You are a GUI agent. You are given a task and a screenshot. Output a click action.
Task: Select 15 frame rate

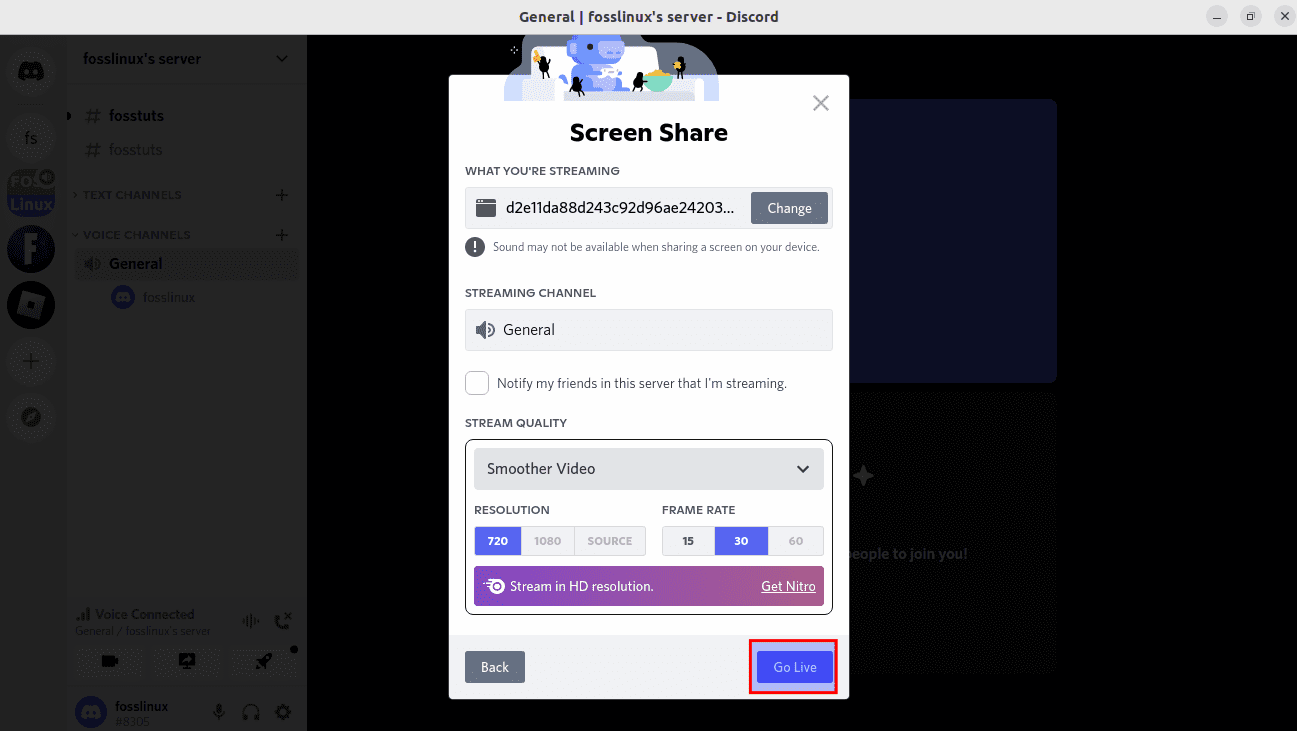[x=688, y=541]
